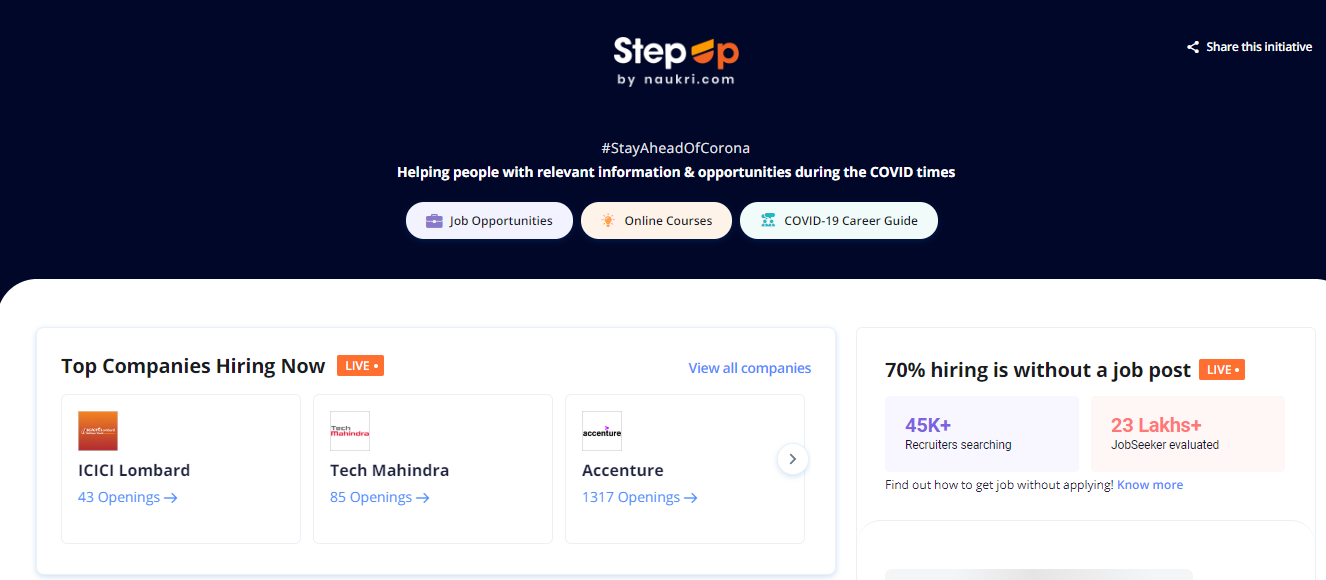Screen dimensions: 1326x580
Task: Click the Tech Mahindra company logo
Action: tap(350, 431)
